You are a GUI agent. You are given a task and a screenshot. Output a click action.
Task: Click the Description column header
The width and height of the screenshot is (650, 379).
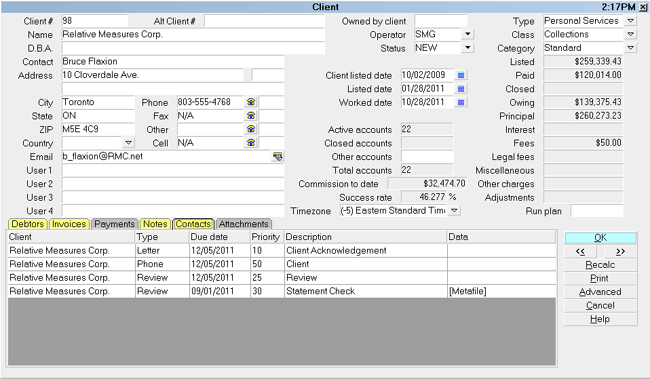[x=365, y=237]
